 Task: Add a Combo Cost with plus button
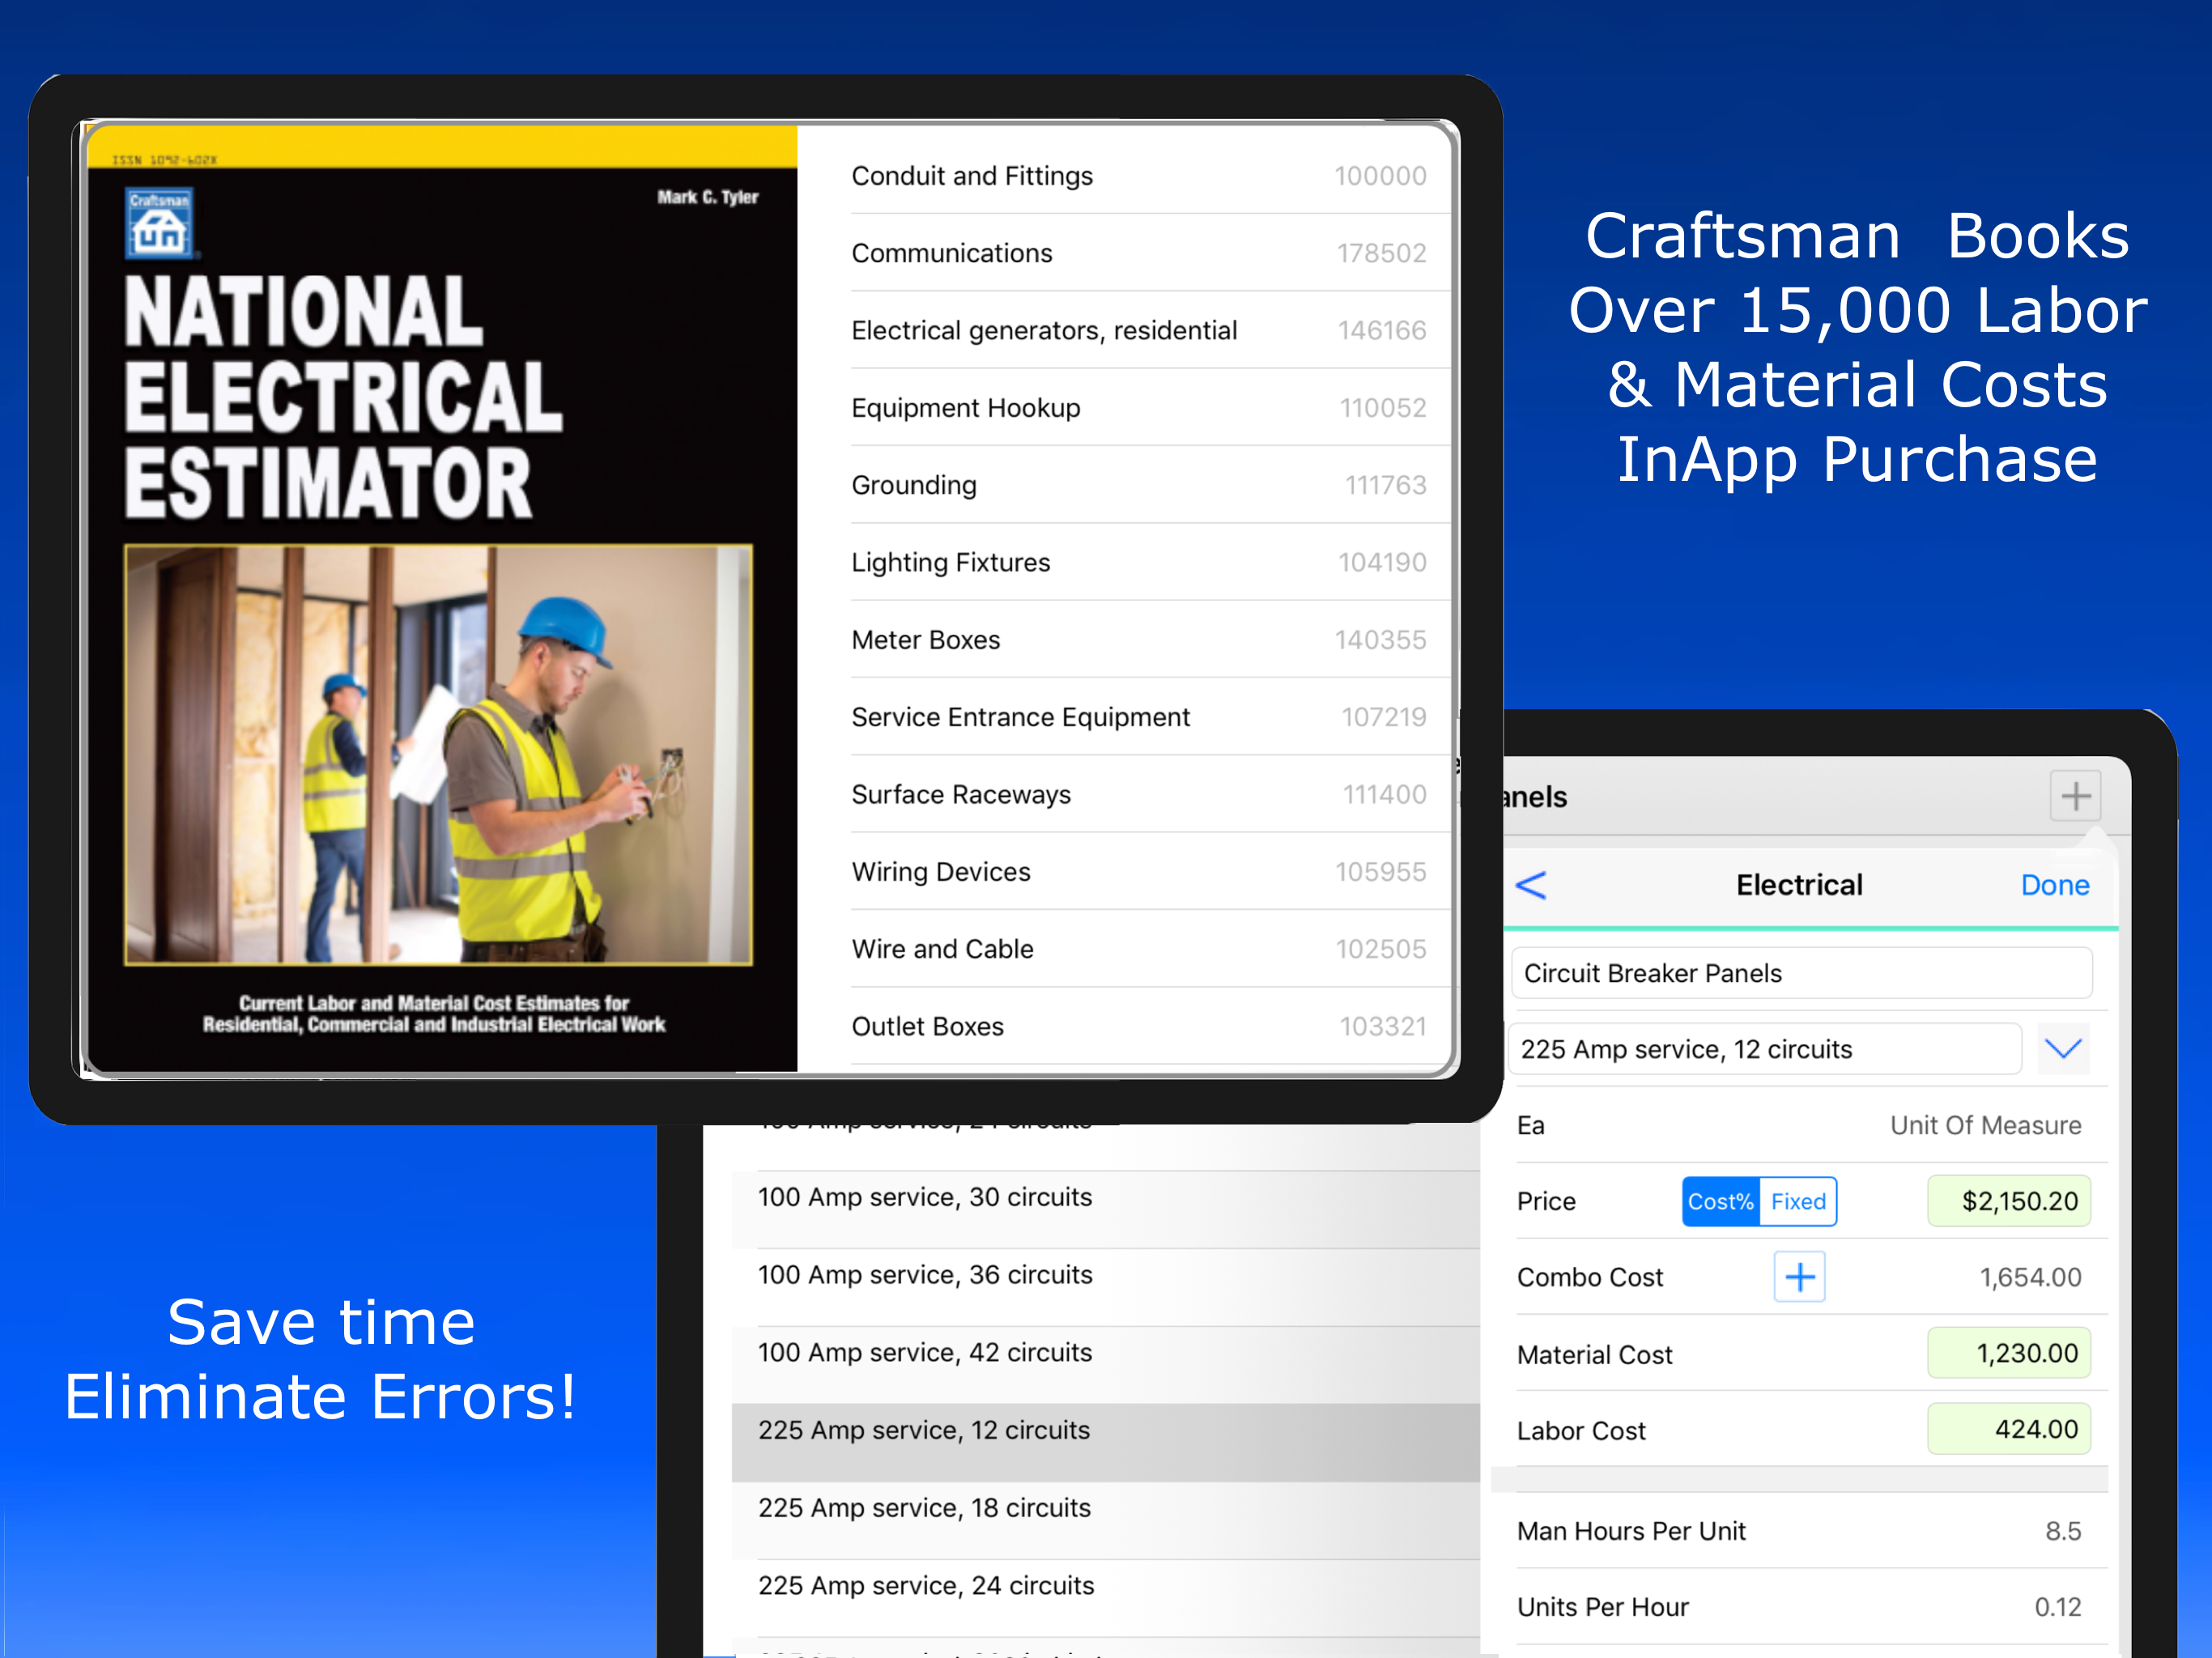pyautogui.click(x=1799, y=1277)
